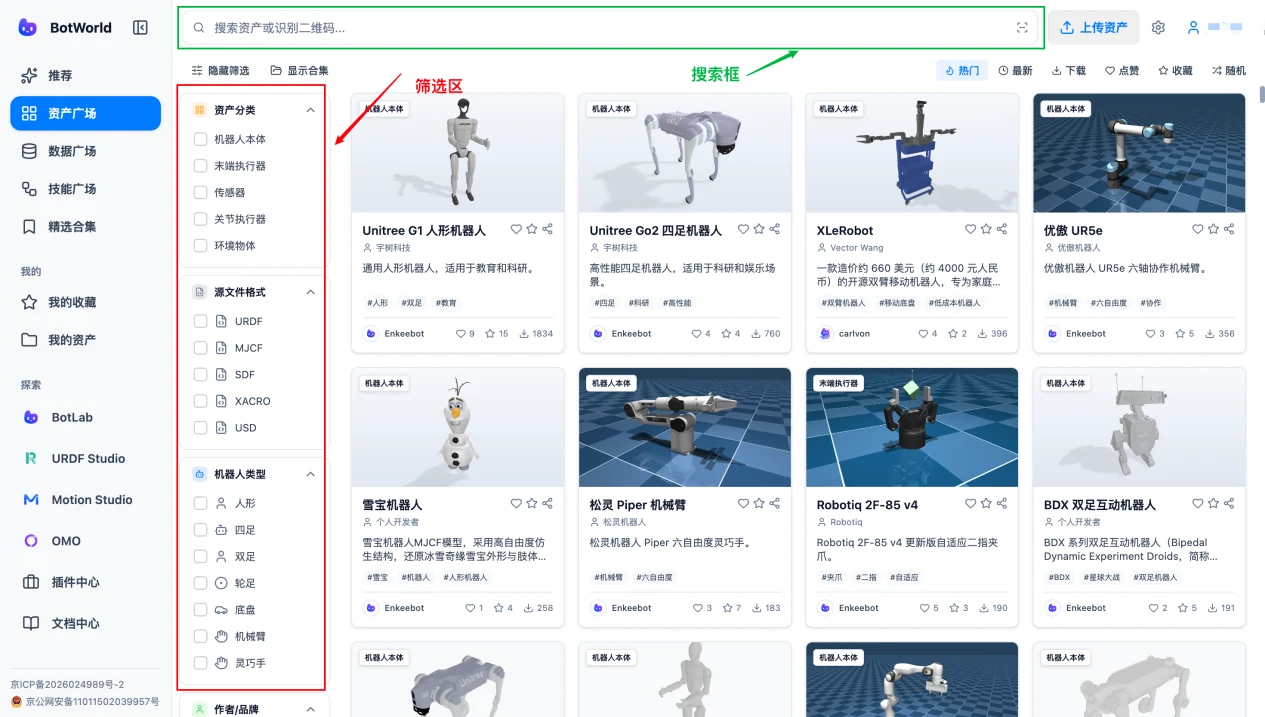The image size is (1265, 717).
Task: Open the 推荐 sidebar page
Action: click(x=85, y=75)
